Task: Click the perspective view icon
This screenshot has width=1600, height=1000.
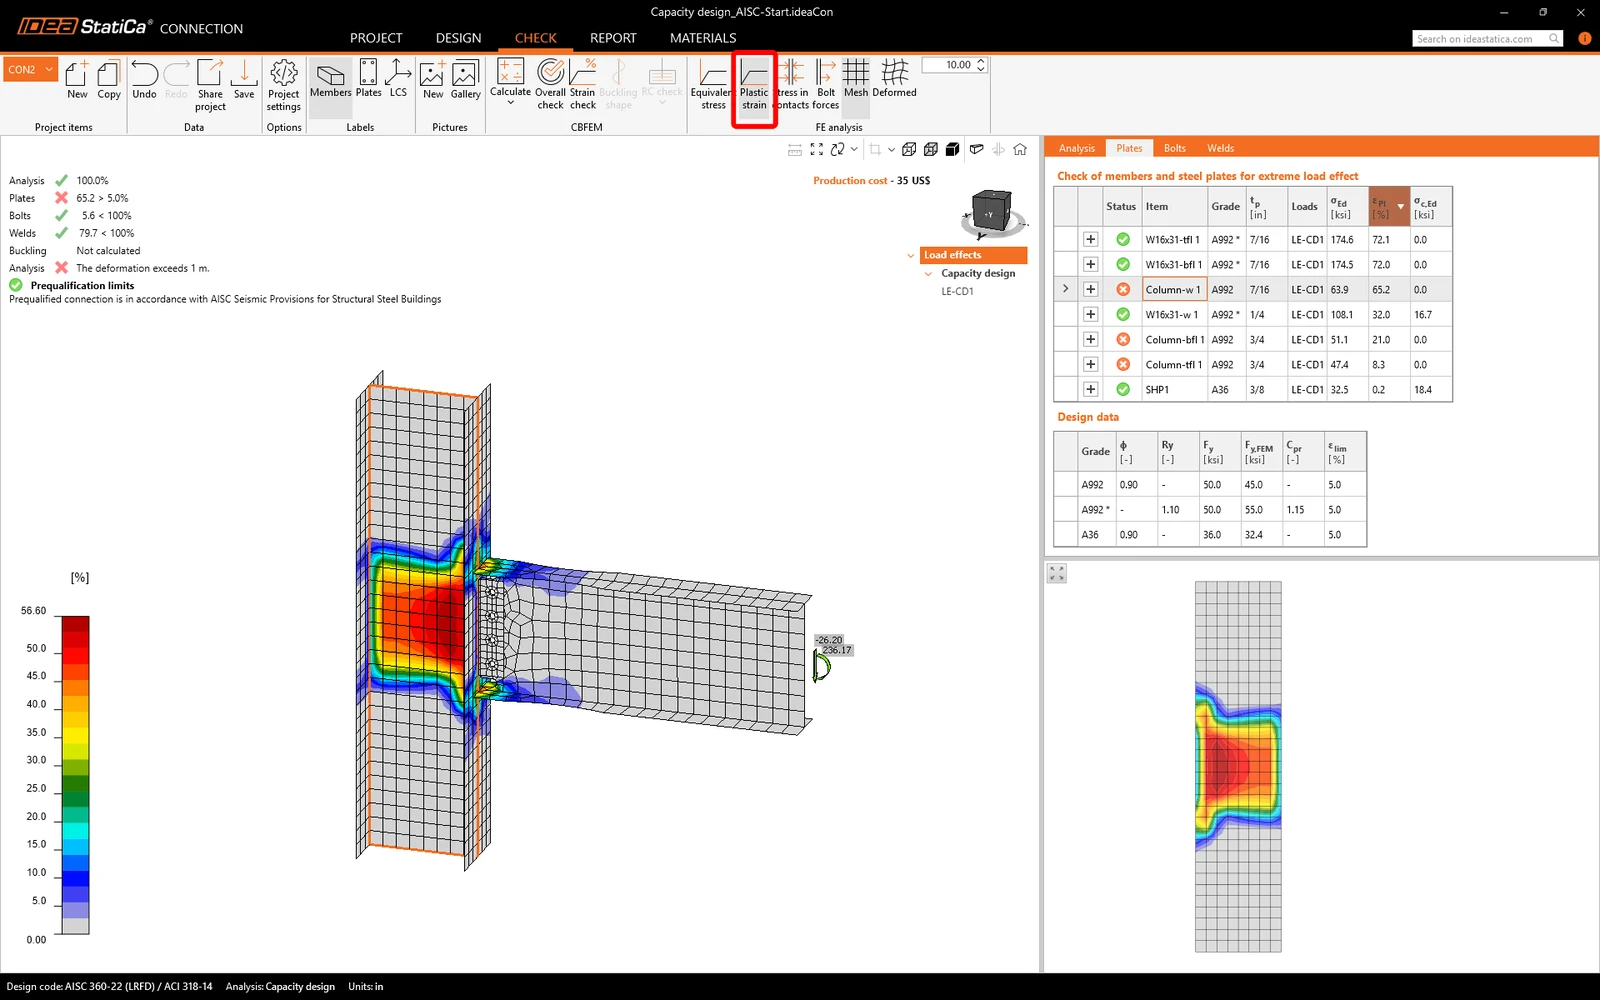Action: 976,149
